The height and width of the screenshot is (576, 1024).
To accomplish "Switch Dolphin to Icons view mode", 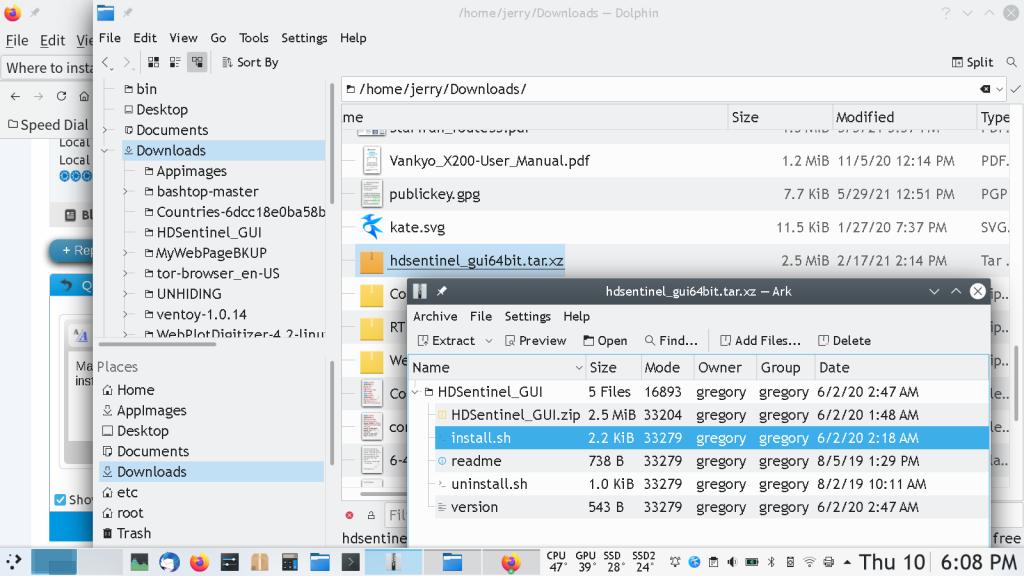I will (x=153, y=62).
